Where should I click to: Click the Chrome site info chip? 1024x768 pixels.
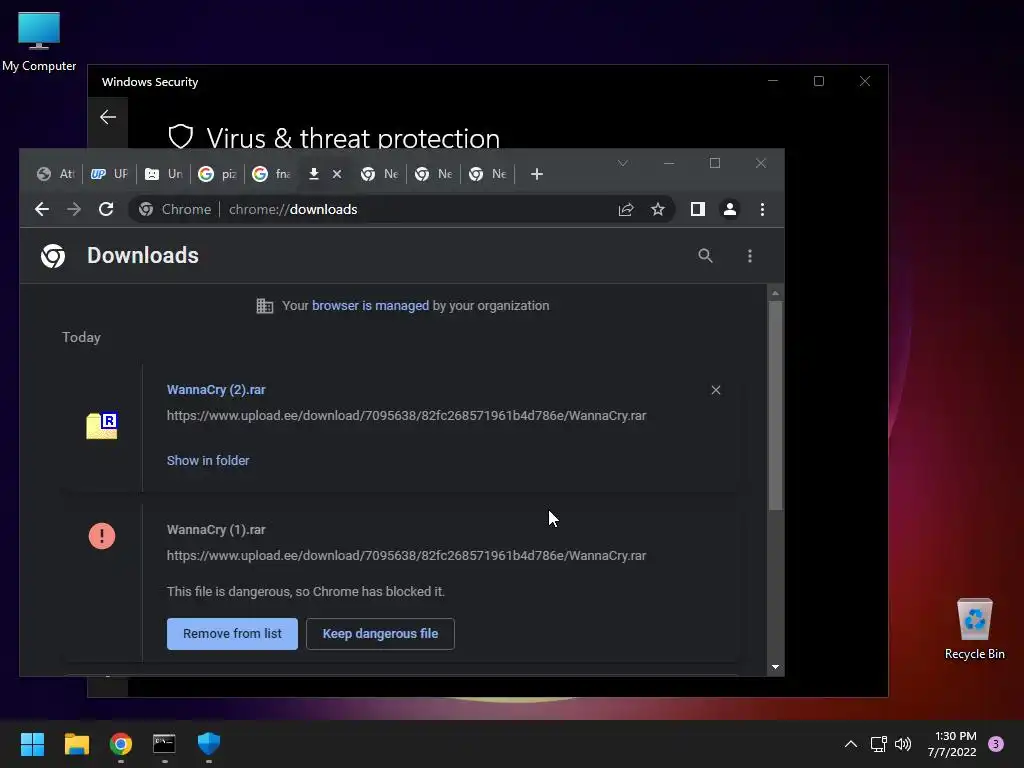175,209
